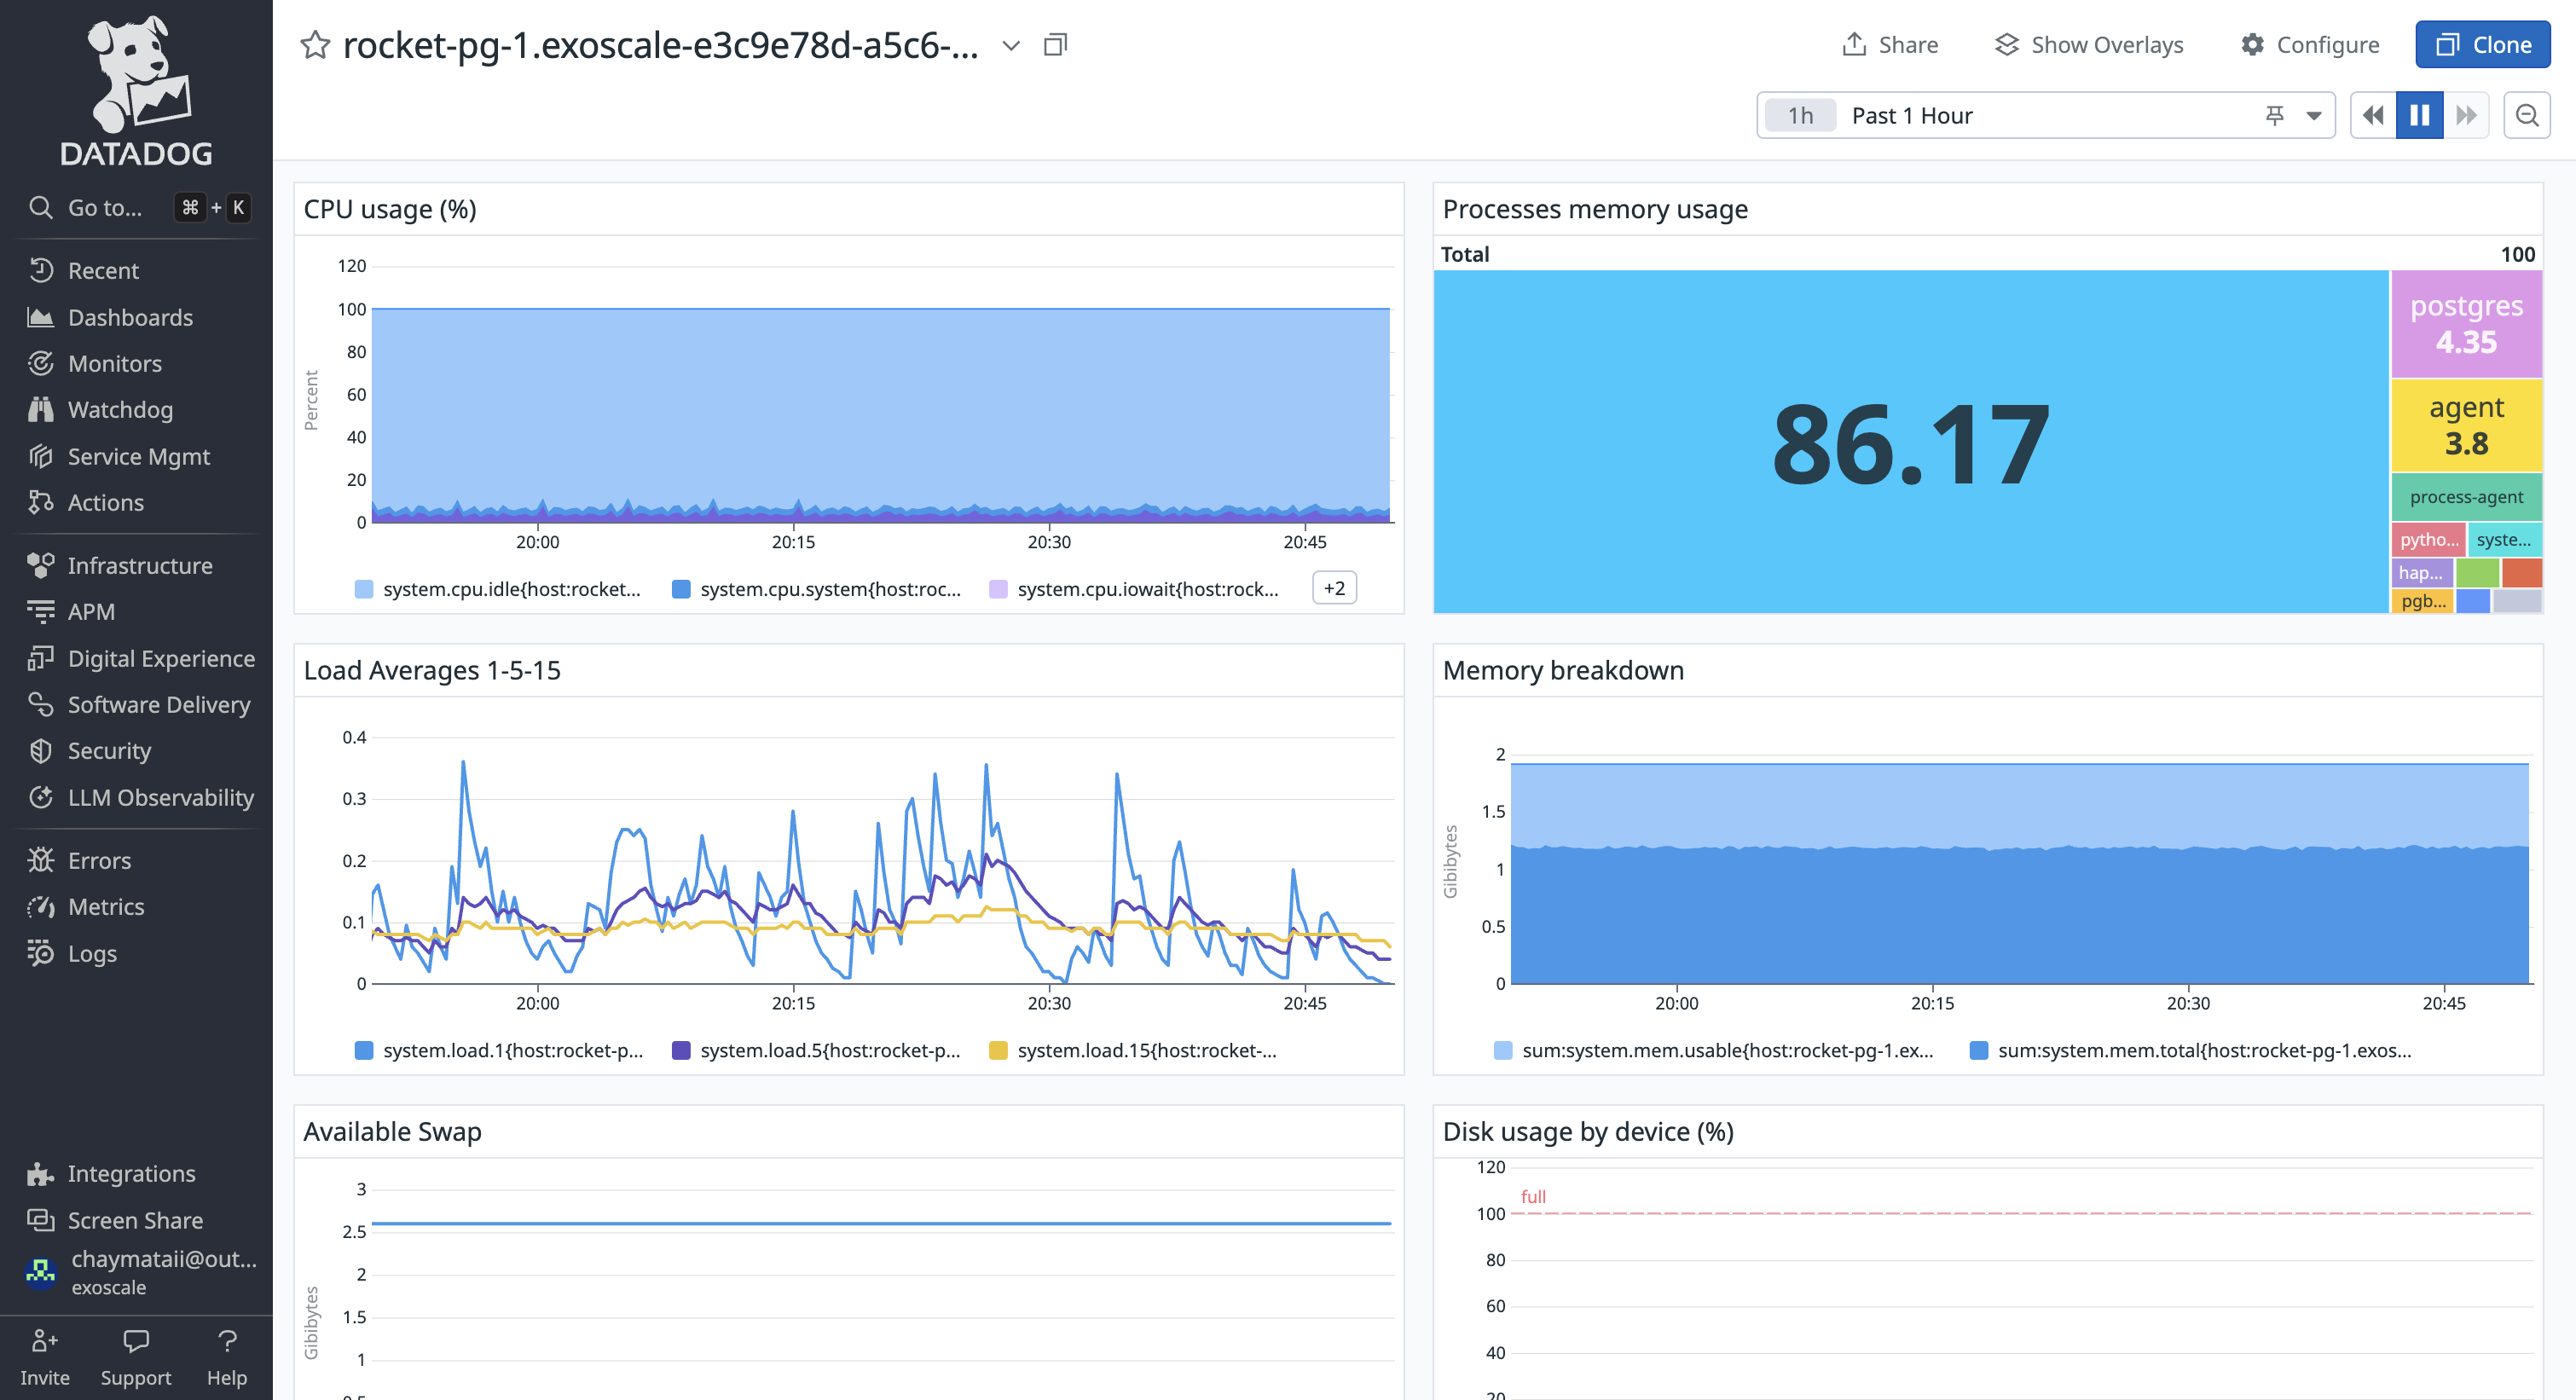Click the Clone button
This screenshot has width=2576, height=1400.
(x=2483, y=44)
